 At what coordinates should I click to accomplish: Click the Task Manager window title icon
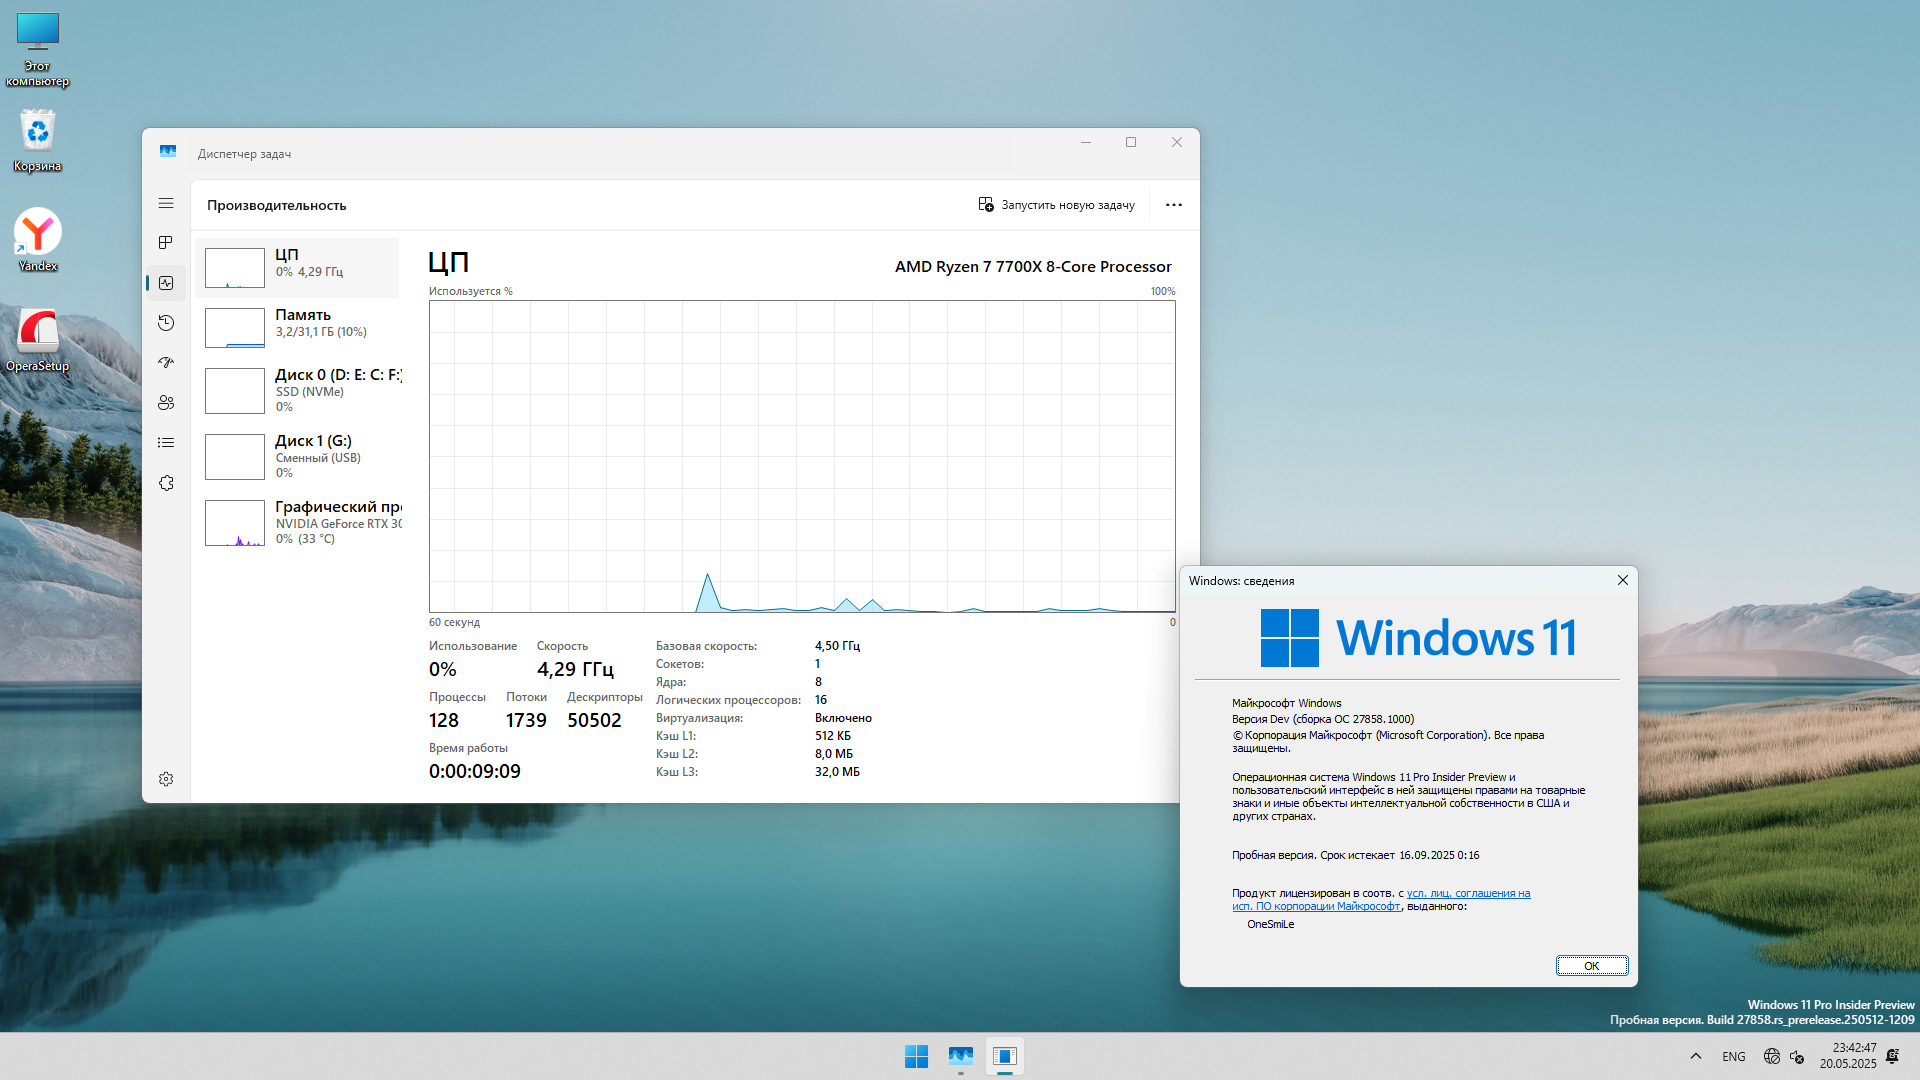coord(168,152)
